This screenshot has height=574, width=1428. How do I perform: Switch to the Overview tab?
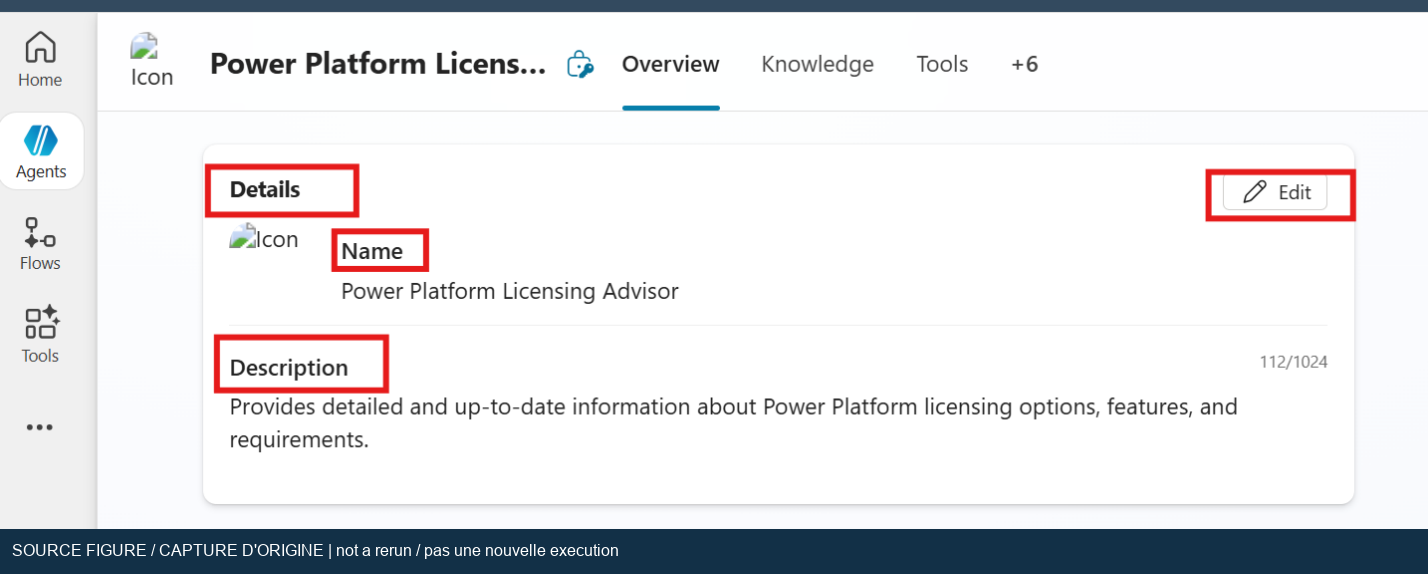tap(670, 65)
